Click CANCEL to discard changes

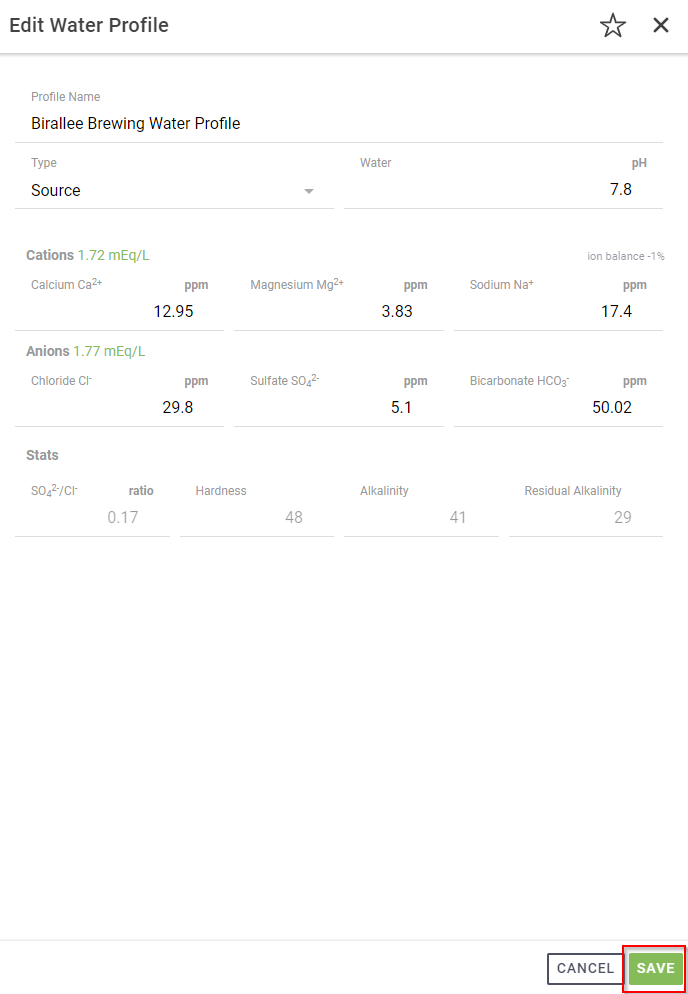tap(585, 968)
